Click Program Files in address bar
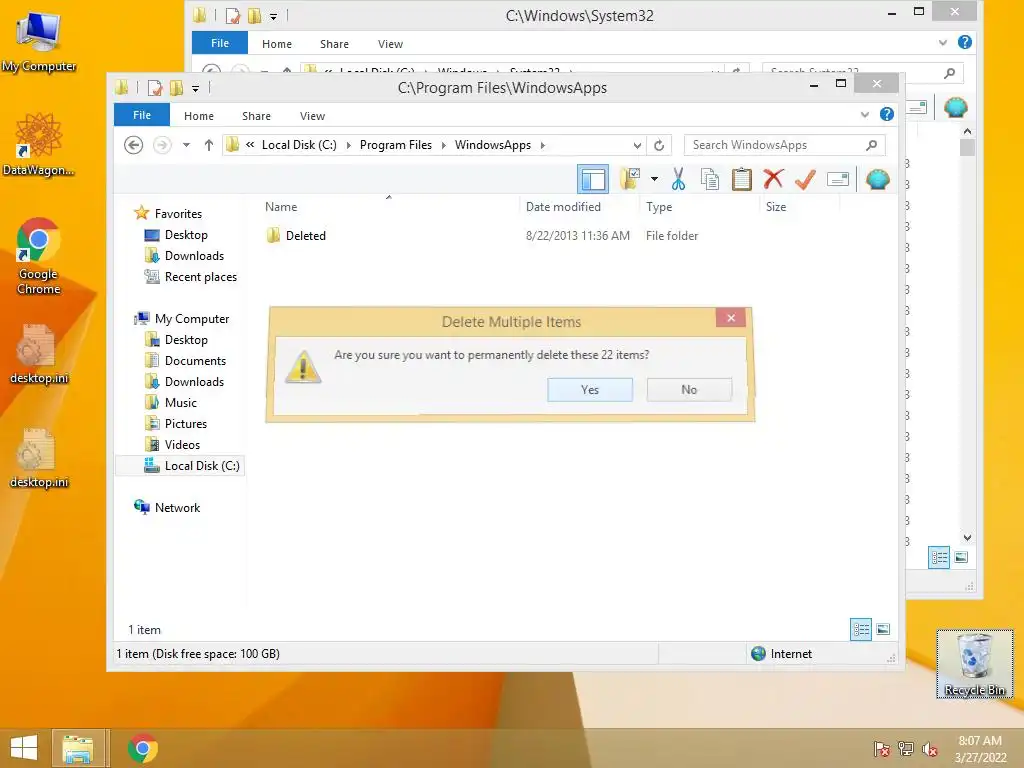This screenshot has height=768, width=1024. pyautogui.click(x=396, y=145)
